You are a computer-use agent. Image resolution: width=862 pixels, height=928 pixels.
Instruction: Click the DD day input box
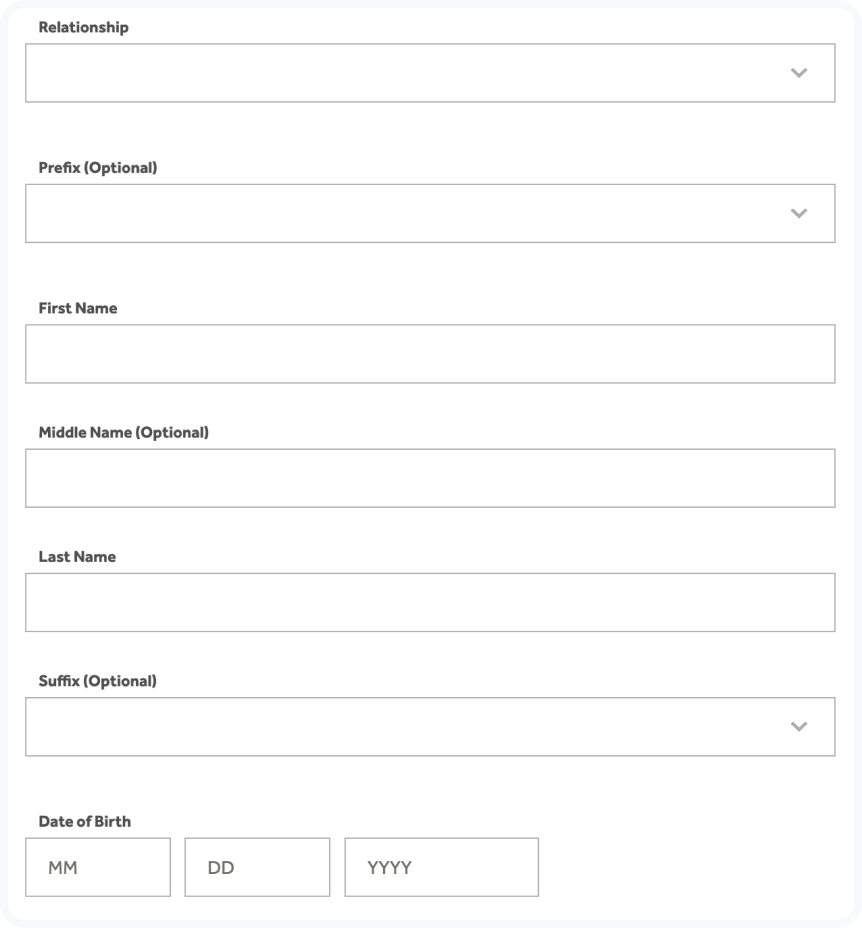tap(257, 866)
